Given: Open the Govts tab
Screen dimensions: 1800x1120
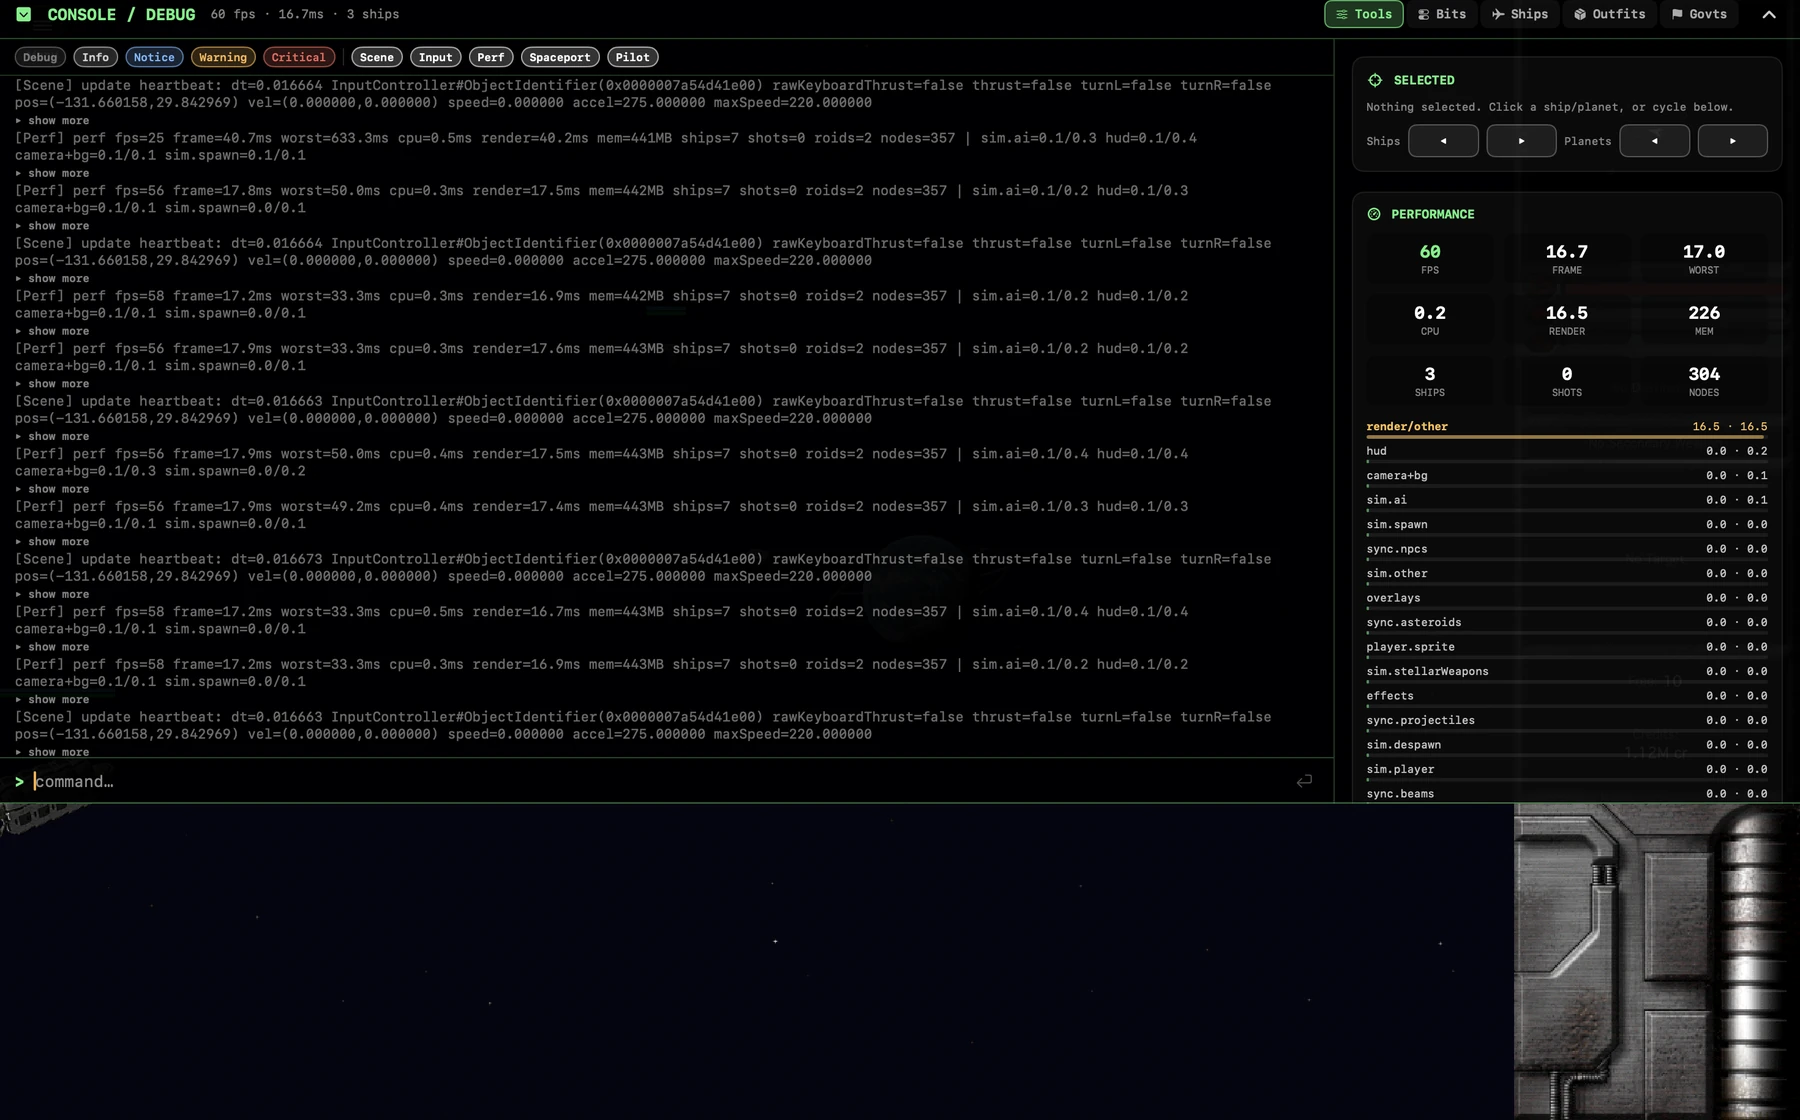Looking at the screenshot, I should pyautogui.click(x=1699, y=14).
